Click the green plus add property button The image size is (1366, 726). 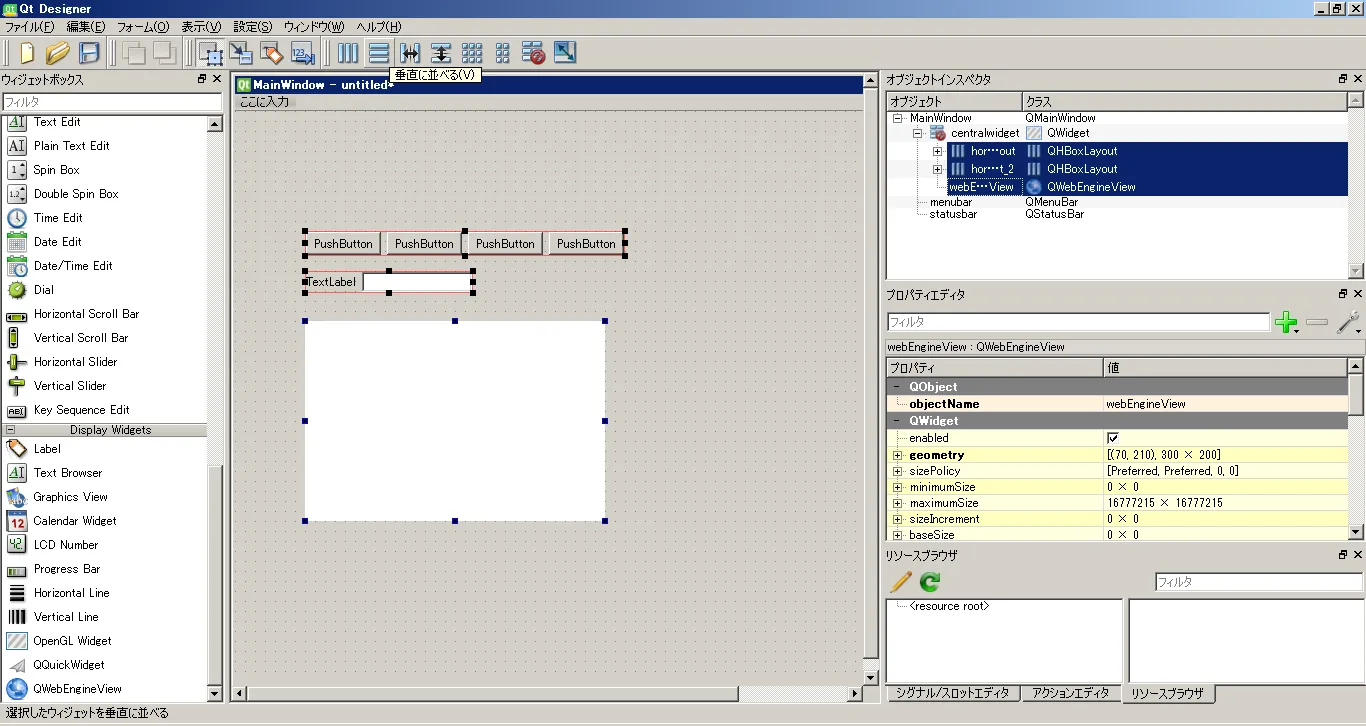pyautogui.click(x=1286, y=322)
